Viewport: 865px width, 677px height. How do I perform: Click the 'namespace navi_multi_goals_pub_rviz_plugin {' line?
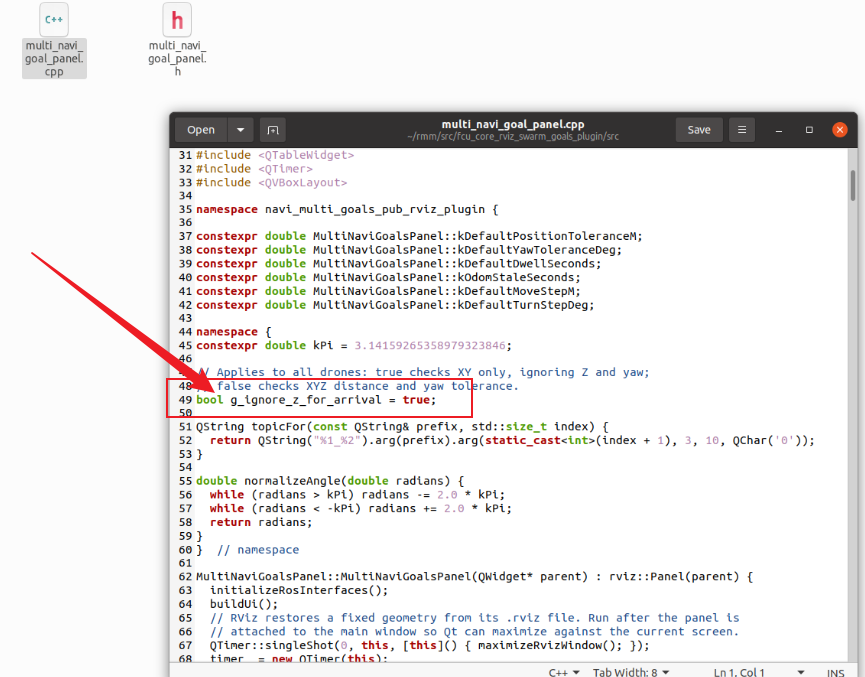point(348,210)
